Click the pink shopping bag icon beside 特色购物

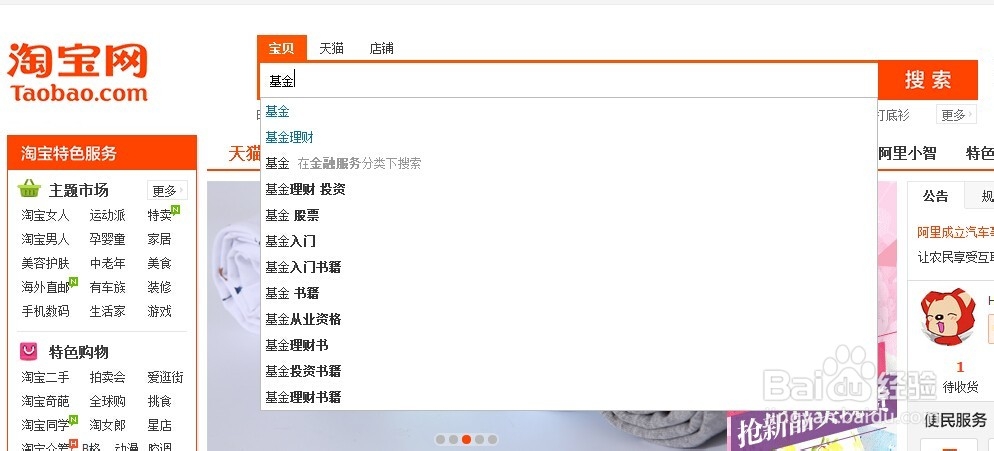(x=29, y=351)
